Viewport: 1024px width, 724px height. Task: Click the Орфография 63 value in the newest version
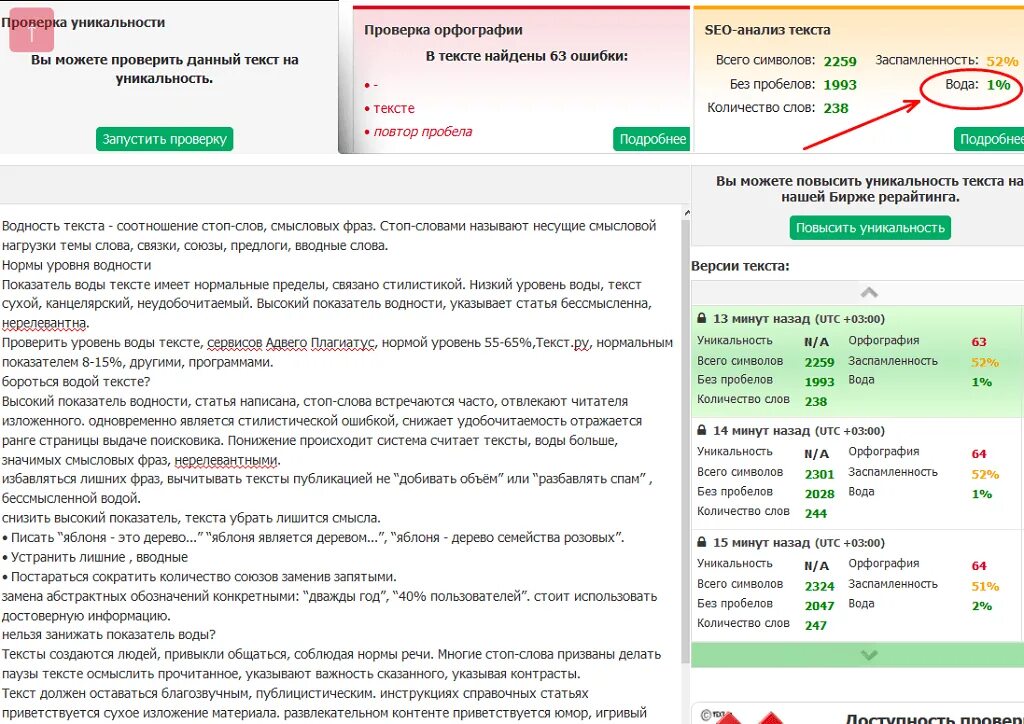[x=978, y=341]
